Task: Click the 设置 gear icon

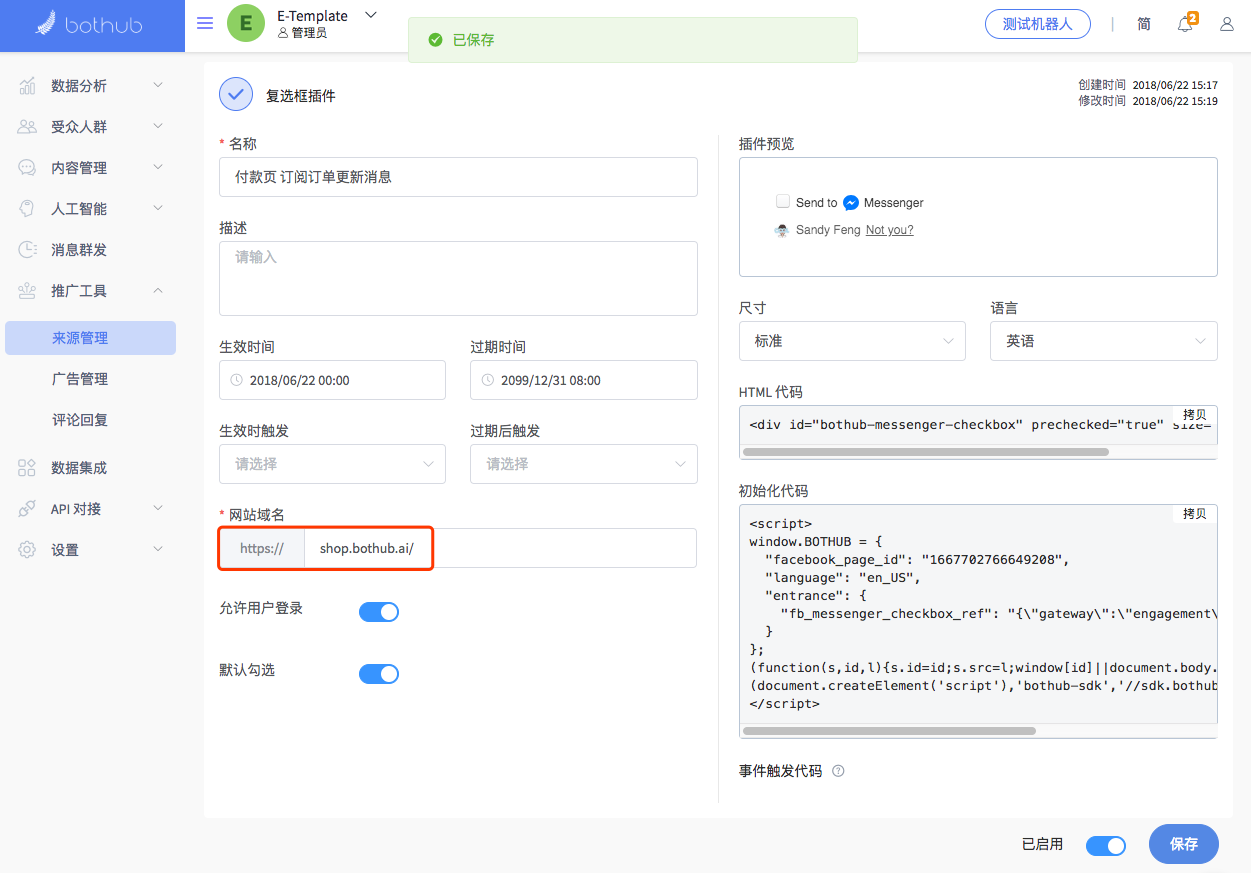Action: [27, 550]
